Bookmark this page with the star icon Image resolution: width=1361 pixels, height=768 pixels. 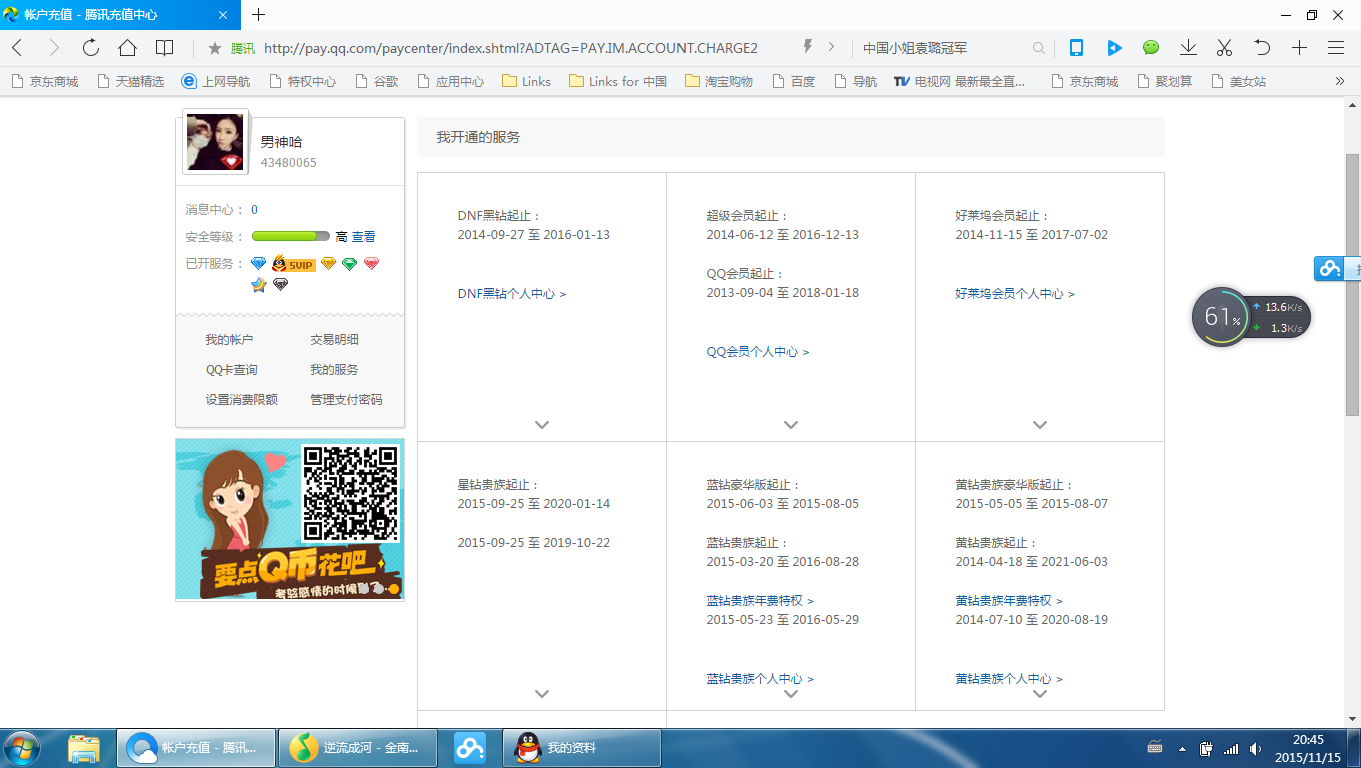[214, 48]
